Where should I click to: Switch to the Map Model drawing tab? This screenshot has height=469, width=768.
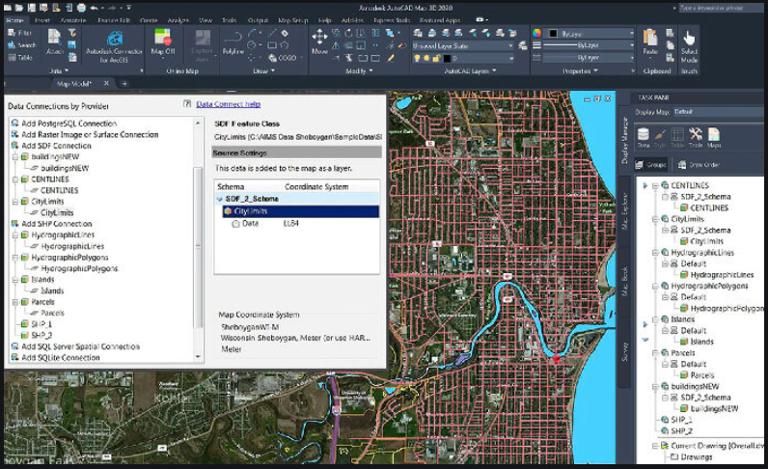pos(74,84)
